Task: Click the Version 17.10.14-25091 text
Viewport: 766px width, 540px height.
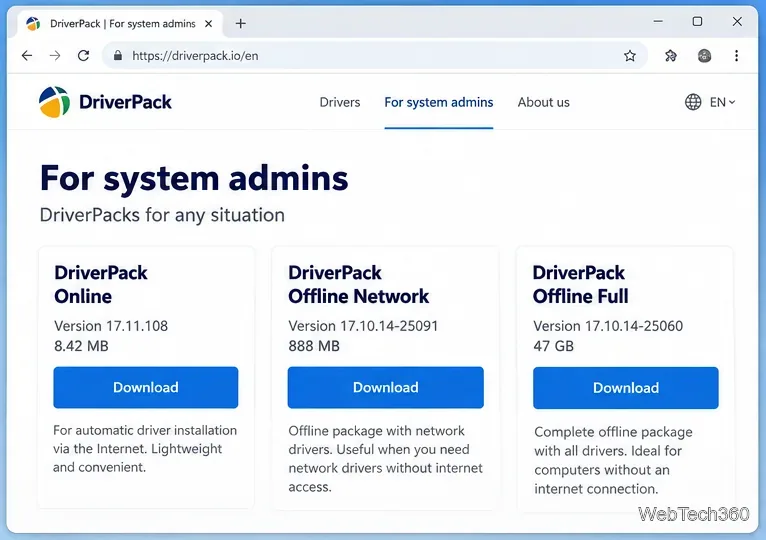Action: 363,326
